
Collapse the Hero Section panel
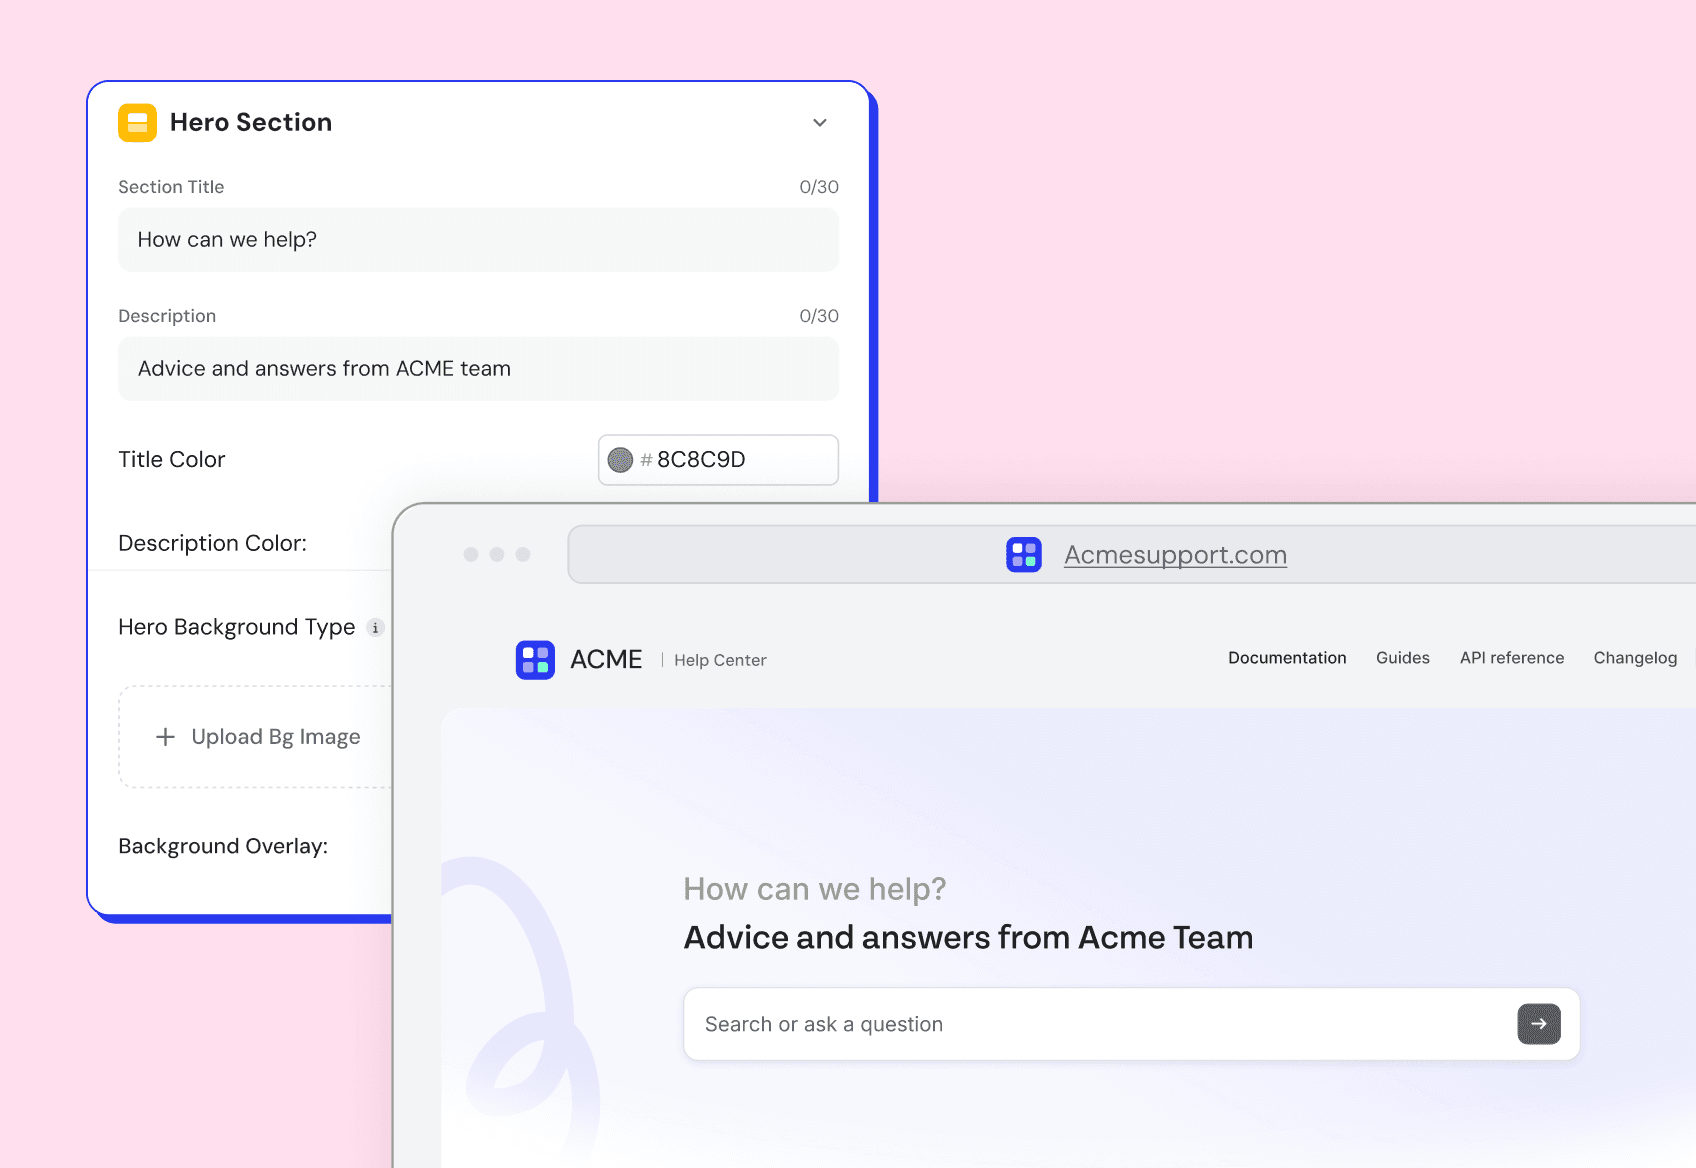pos(819,122)
